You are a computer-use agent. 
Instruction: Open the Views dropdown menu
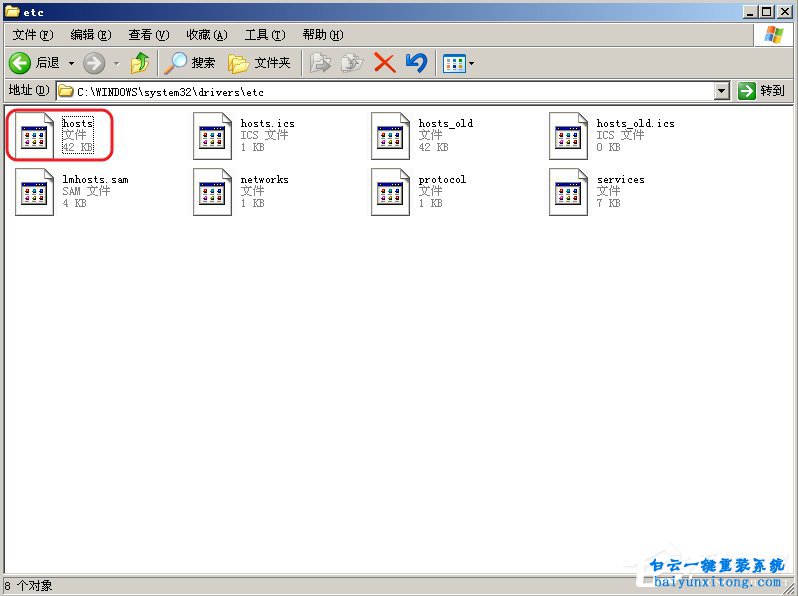click(471, 64)
